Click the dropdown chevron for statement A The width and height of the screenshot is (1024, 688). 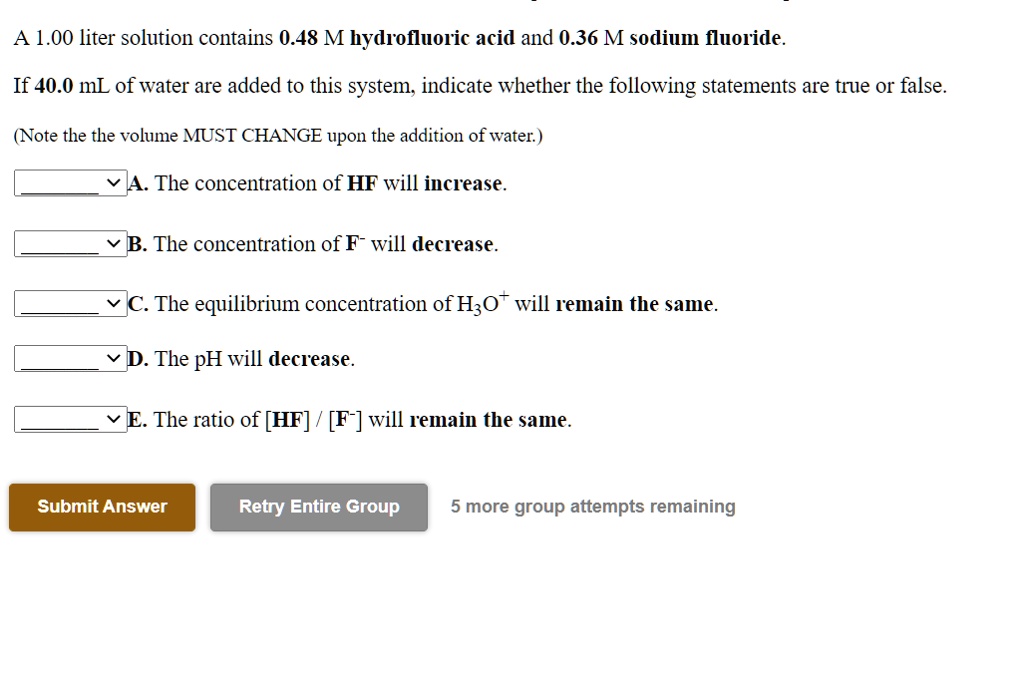(x=113, y=182)
